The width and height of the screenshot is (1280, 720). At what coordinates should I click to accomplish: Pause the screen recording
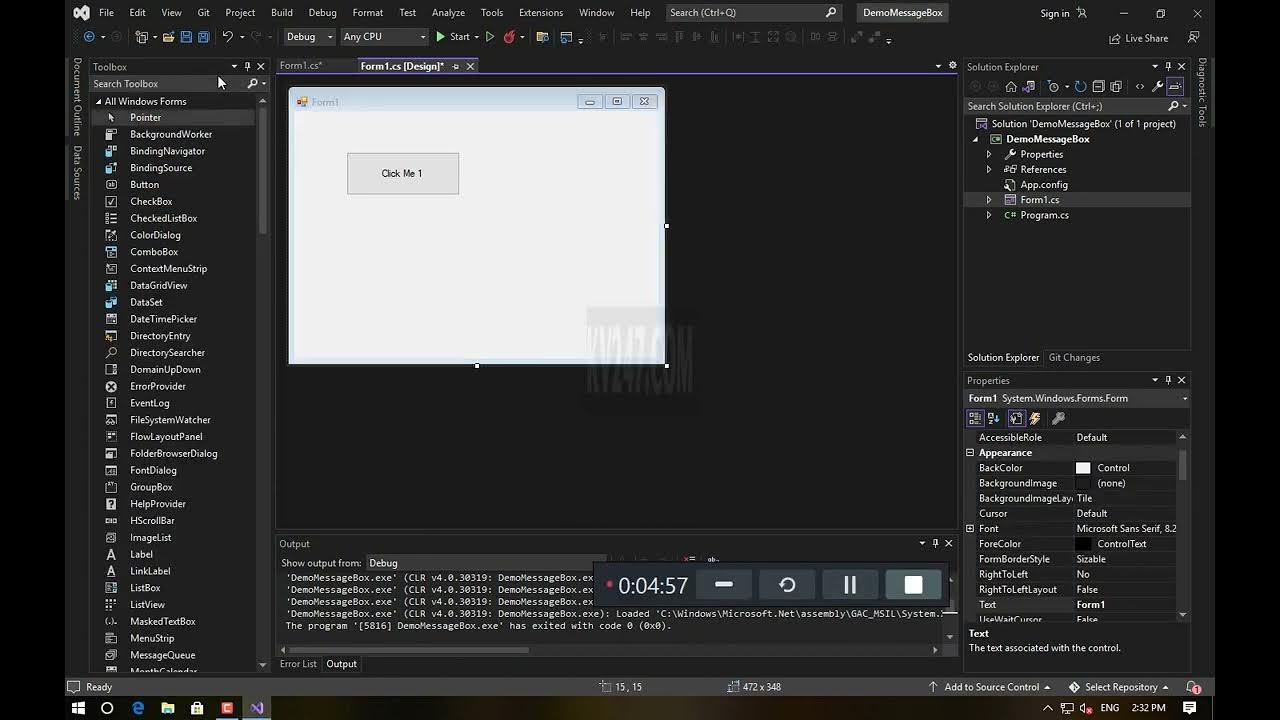click(850, 585)
